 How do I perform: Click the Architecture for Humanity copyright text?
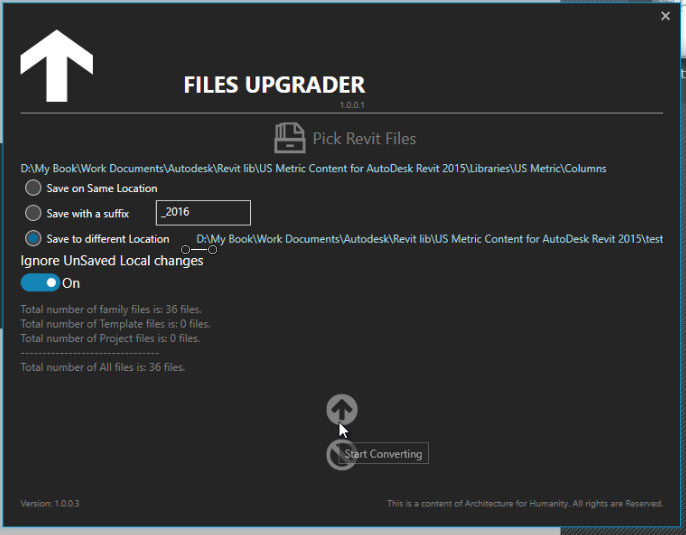tap(525, 504)
